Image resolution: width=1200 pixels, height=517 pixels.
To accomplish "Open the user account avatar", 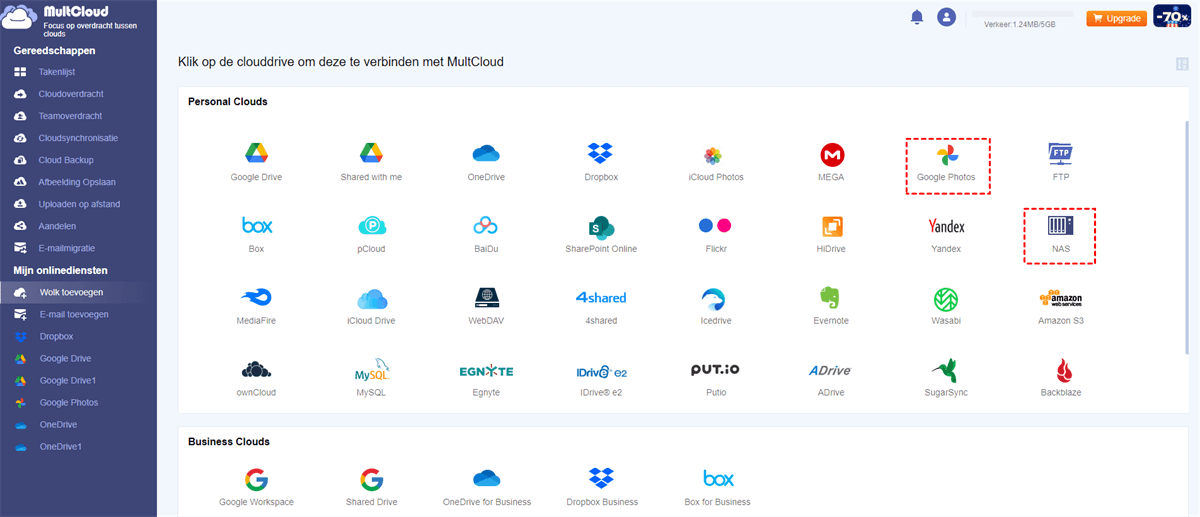I will [x=946, y=17].
